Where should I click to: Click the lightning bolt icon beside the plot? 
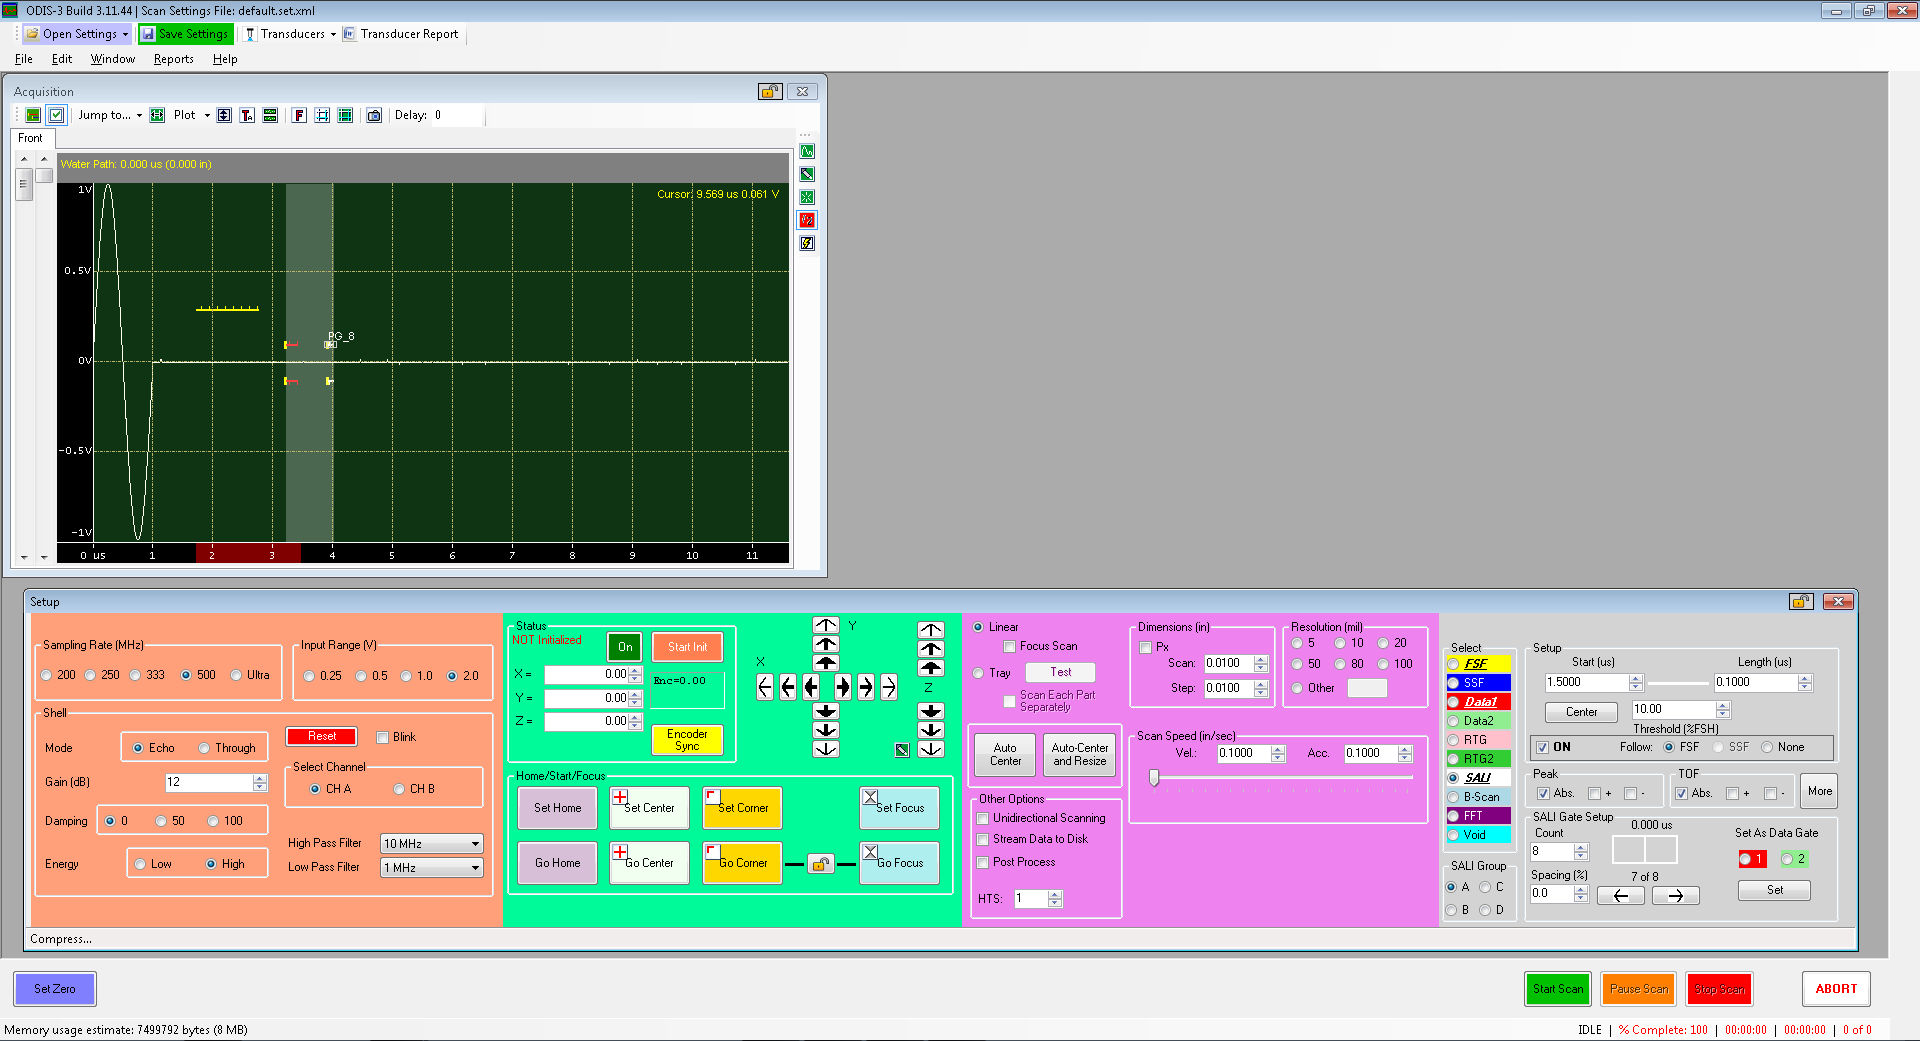pyautogui.click(x=807, y=243)
